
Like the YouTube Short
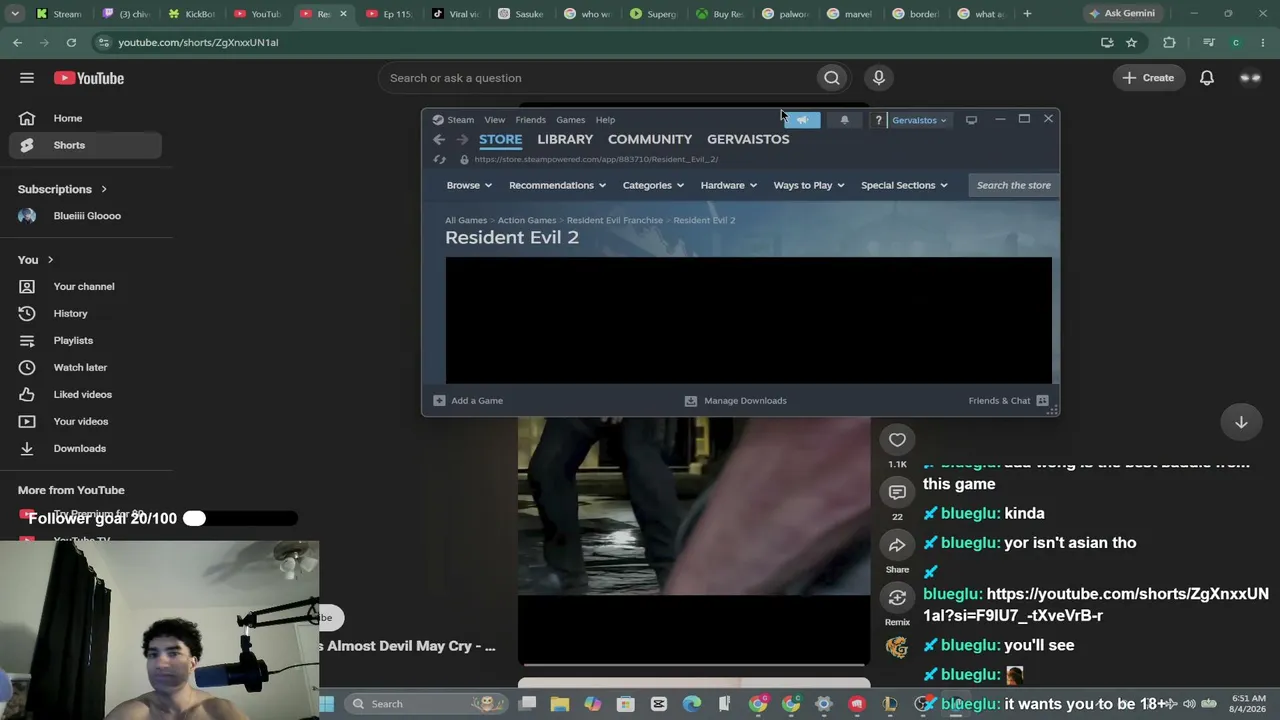[897, 440]
